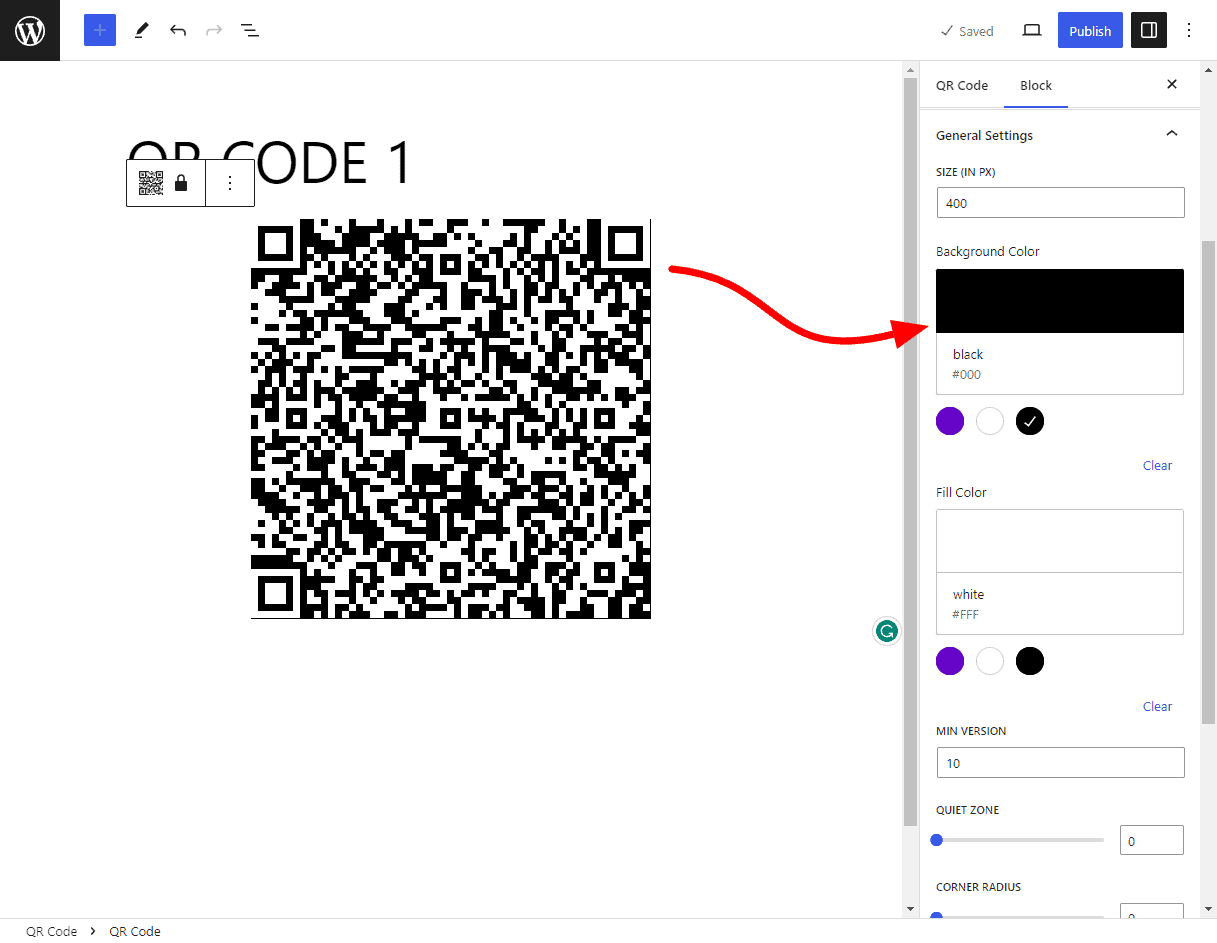Clear the Background Color selection
1217x943 pixels.
1156,465
